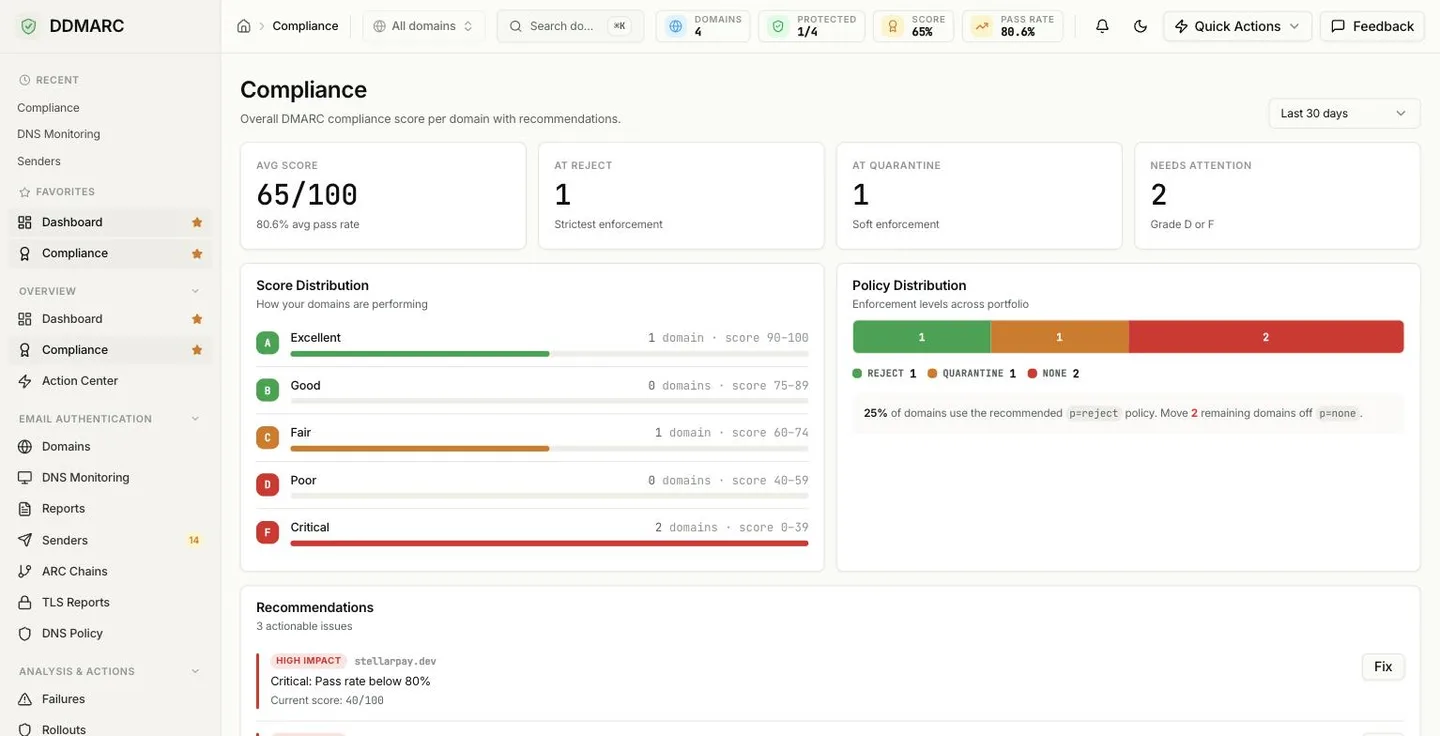Screen dimensions: 1440x736
Task: Click the Senders 14 badge
Action: click(194, 540)
